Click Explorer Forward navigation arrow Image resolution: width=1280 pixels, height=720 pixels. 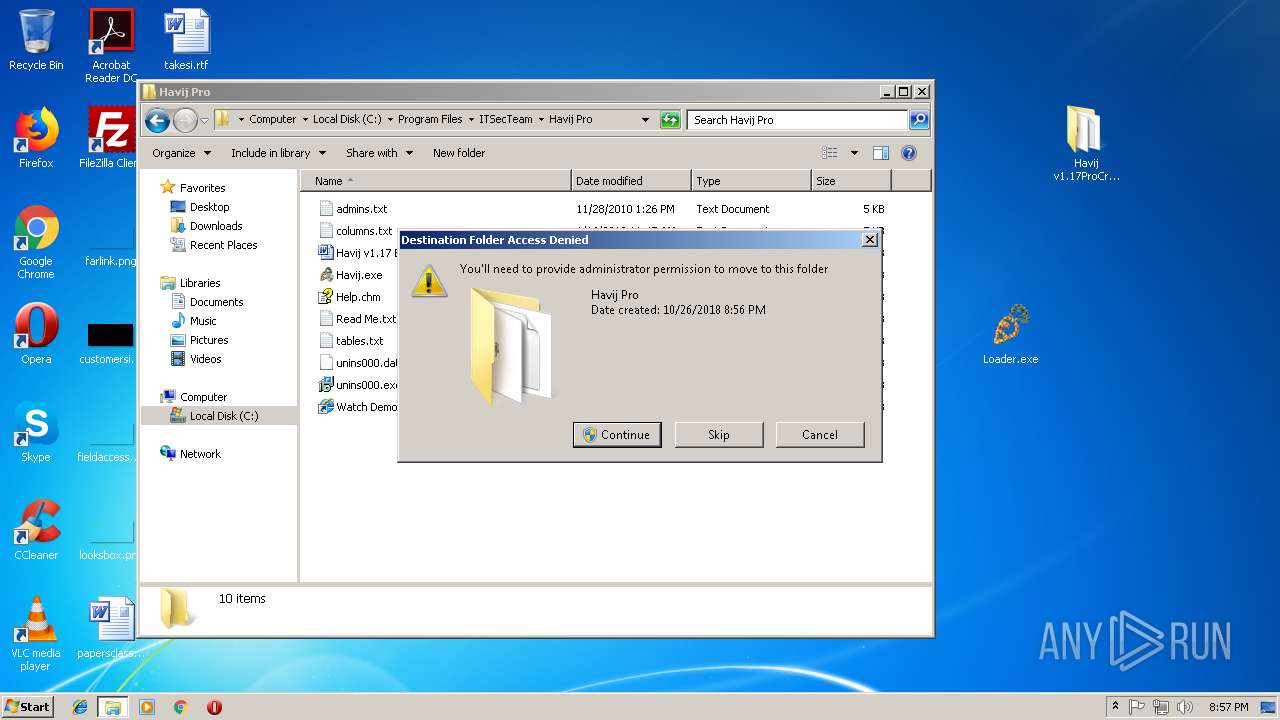click(185, 120)
